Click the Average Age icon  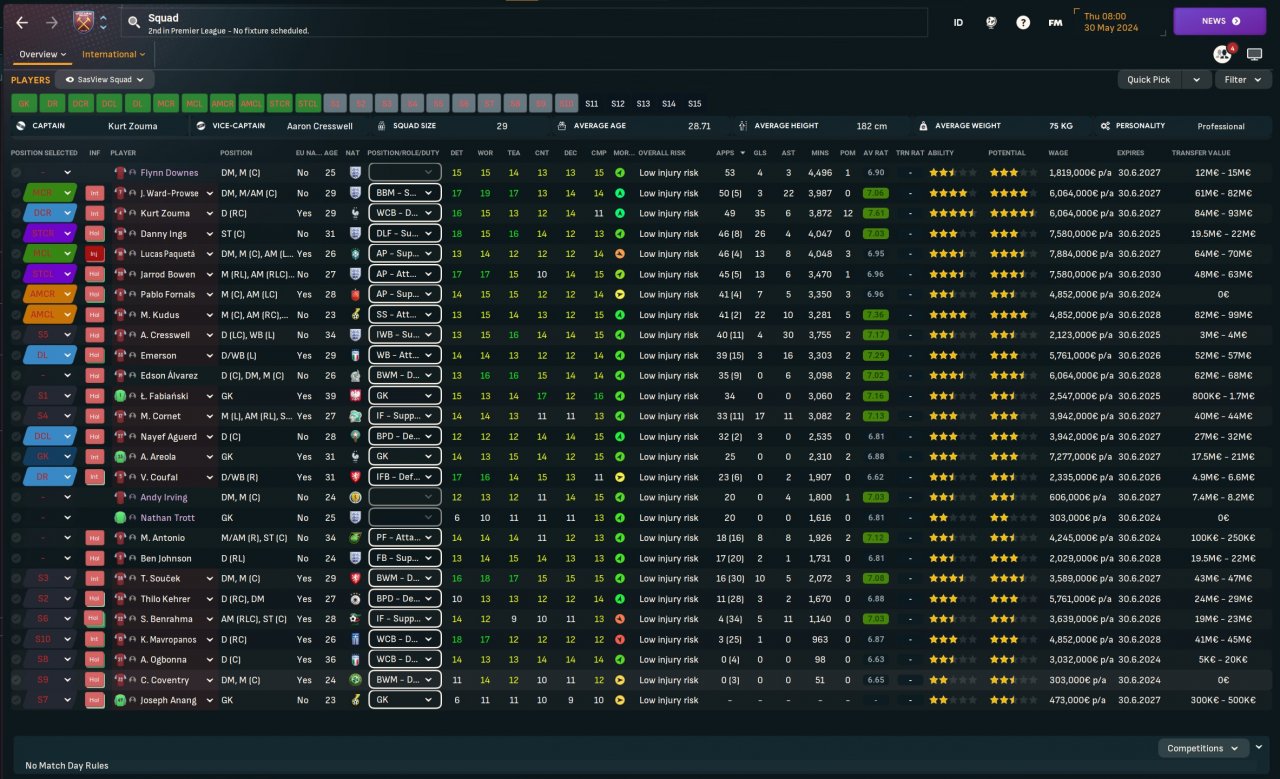click(562, 126)
